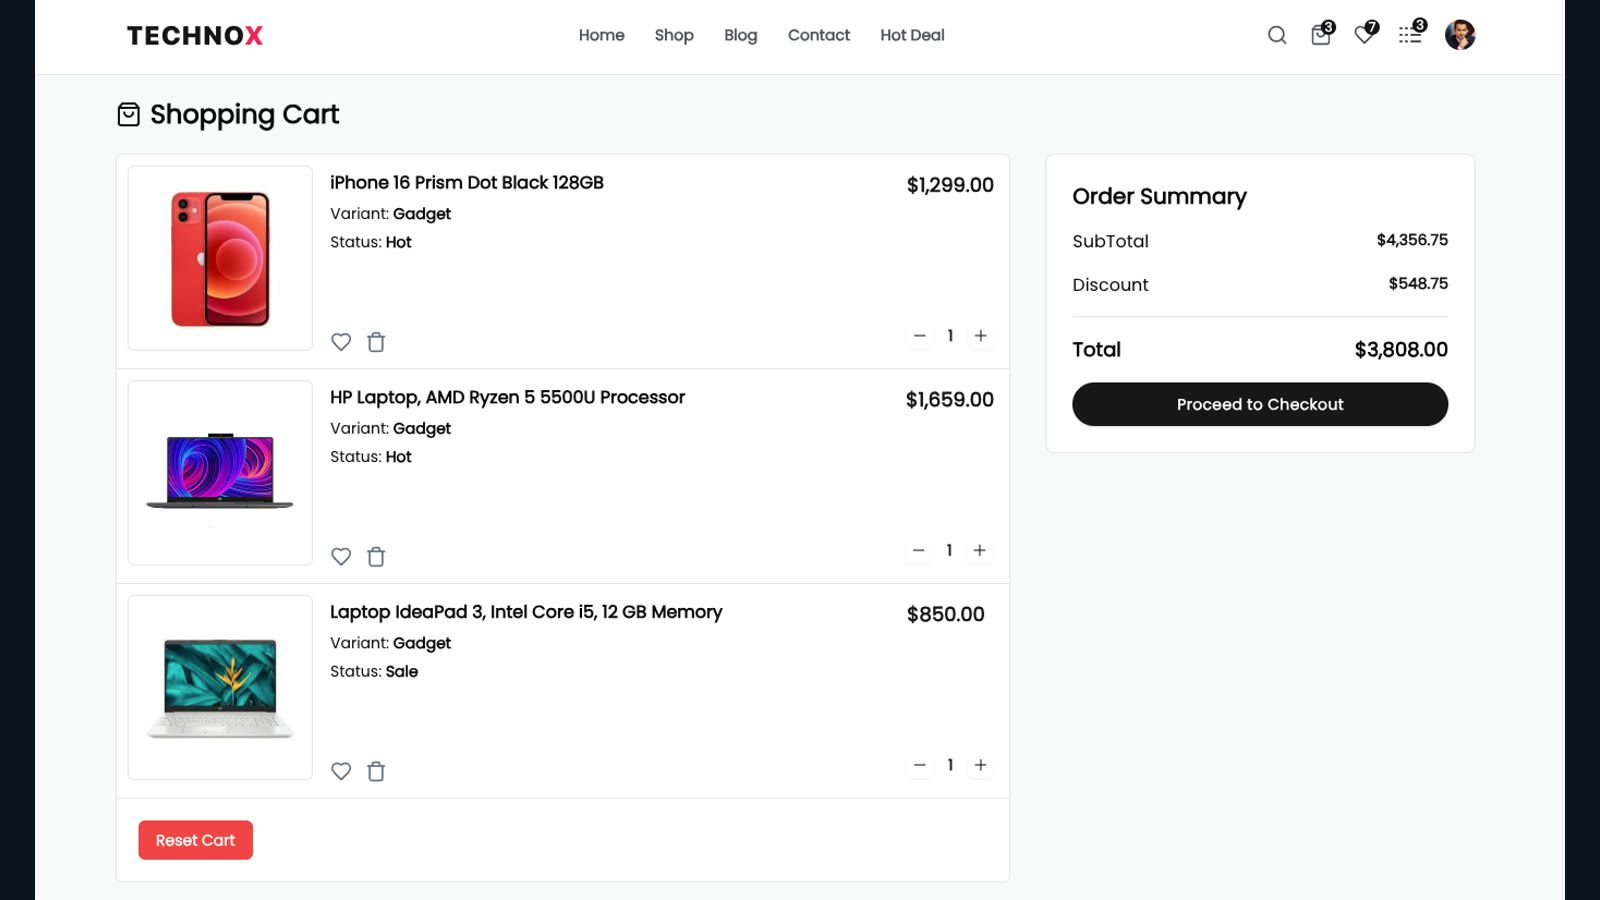Screen dimensions: 1600x900
Task: Decrease iPhone 16 quantity with minus button
Action: (x=920, y=336)
